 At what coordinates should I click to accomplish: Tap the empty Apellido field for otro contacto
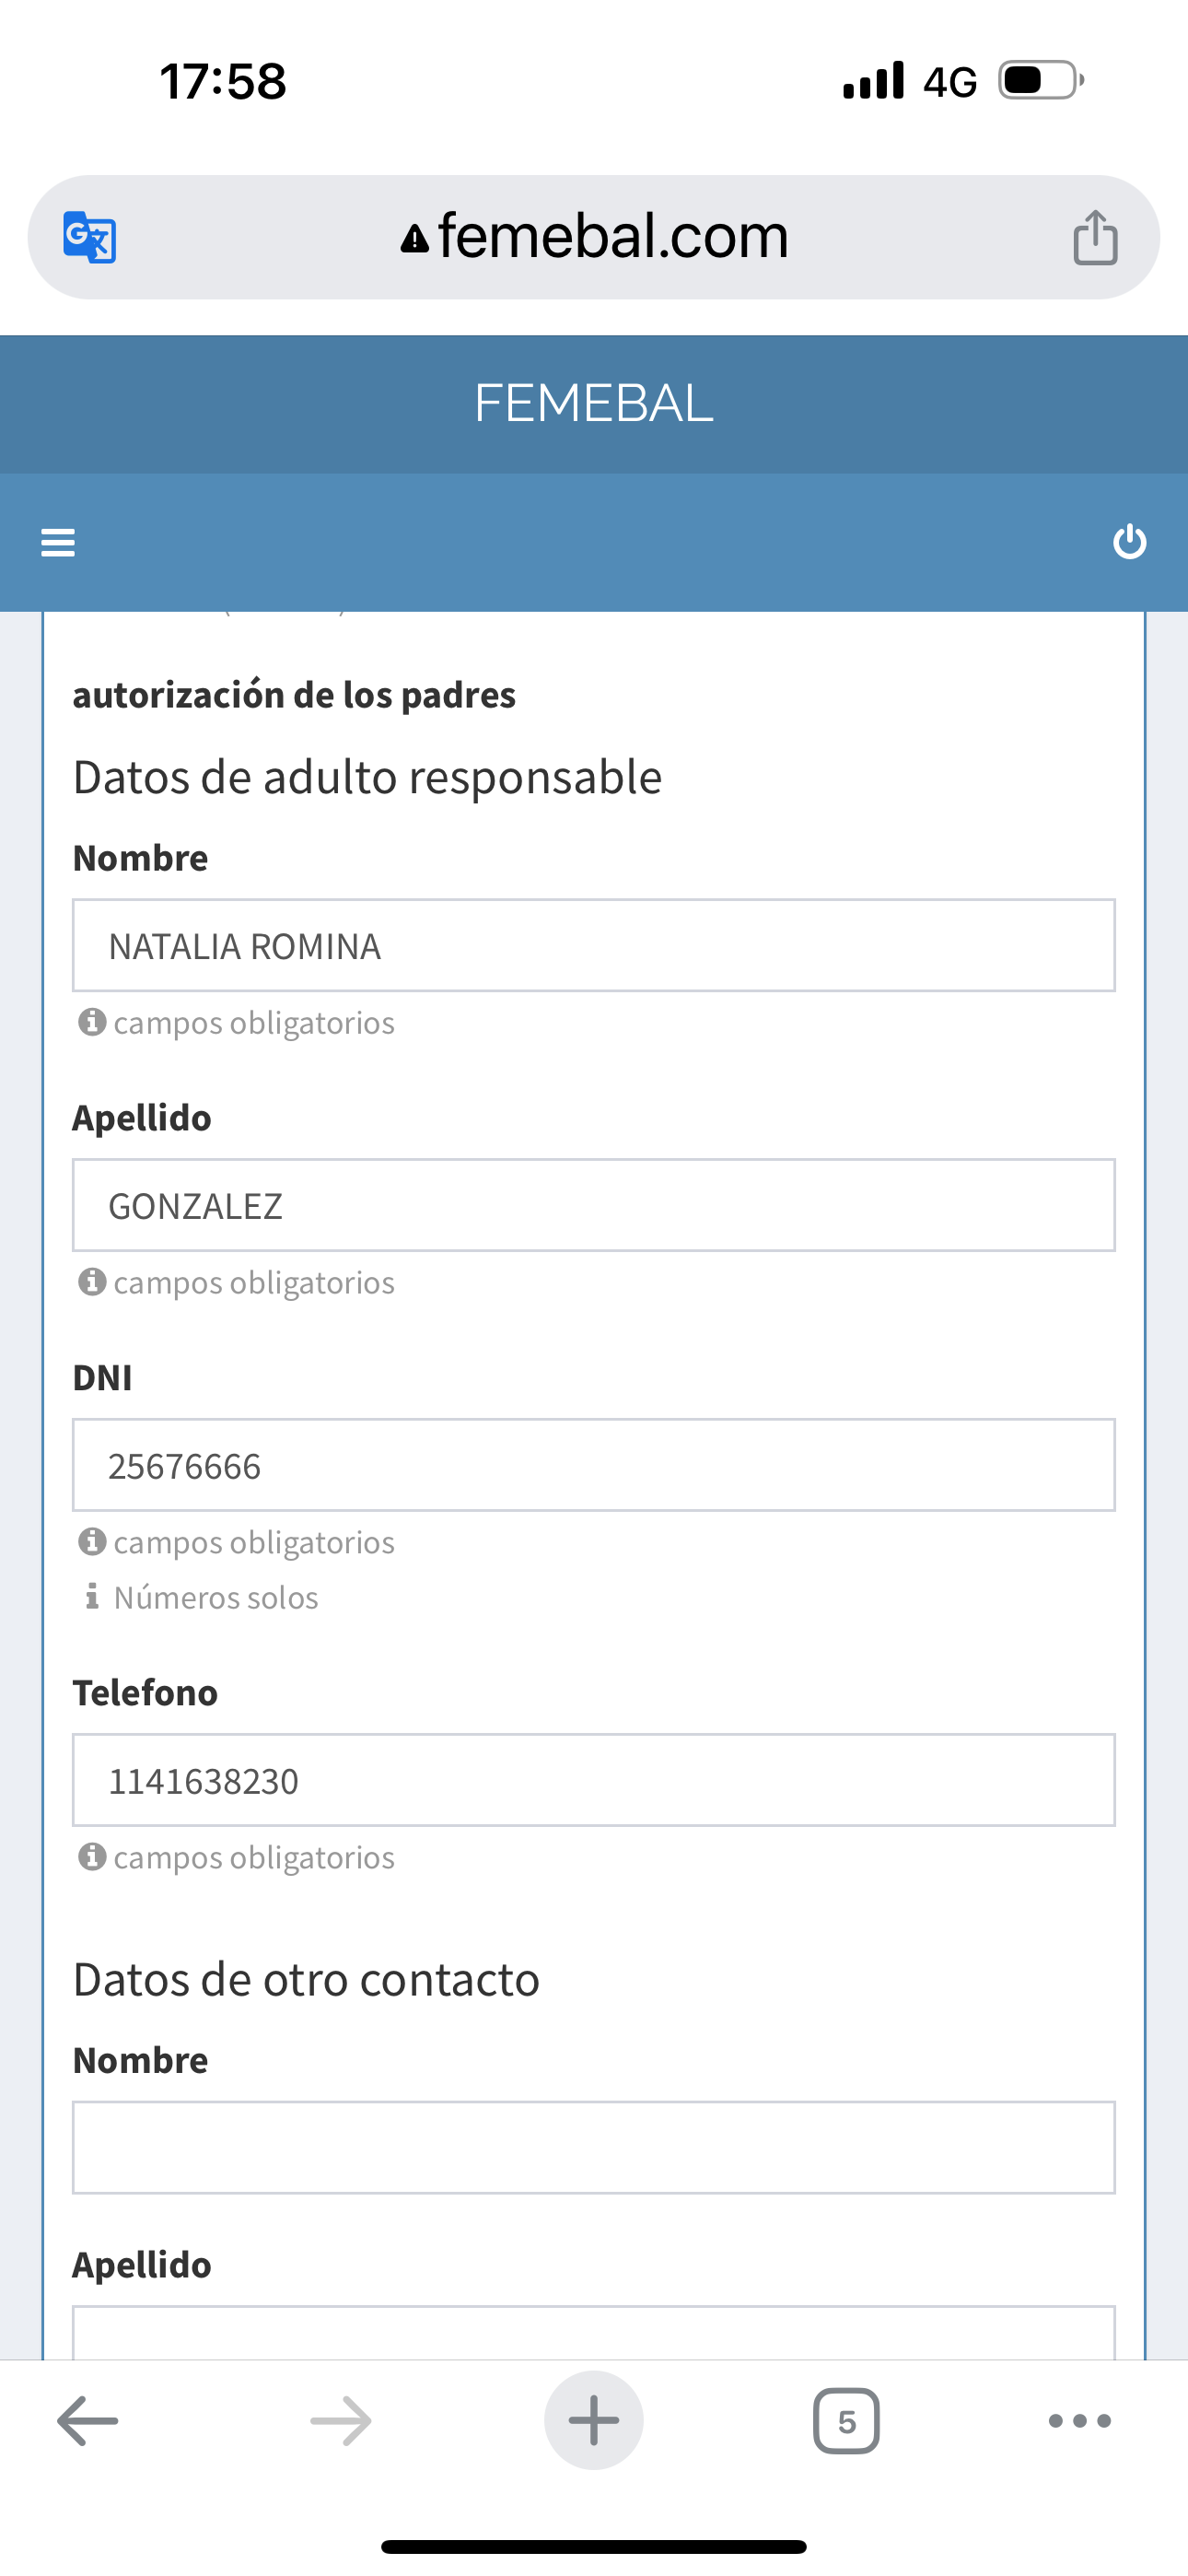594,2335
